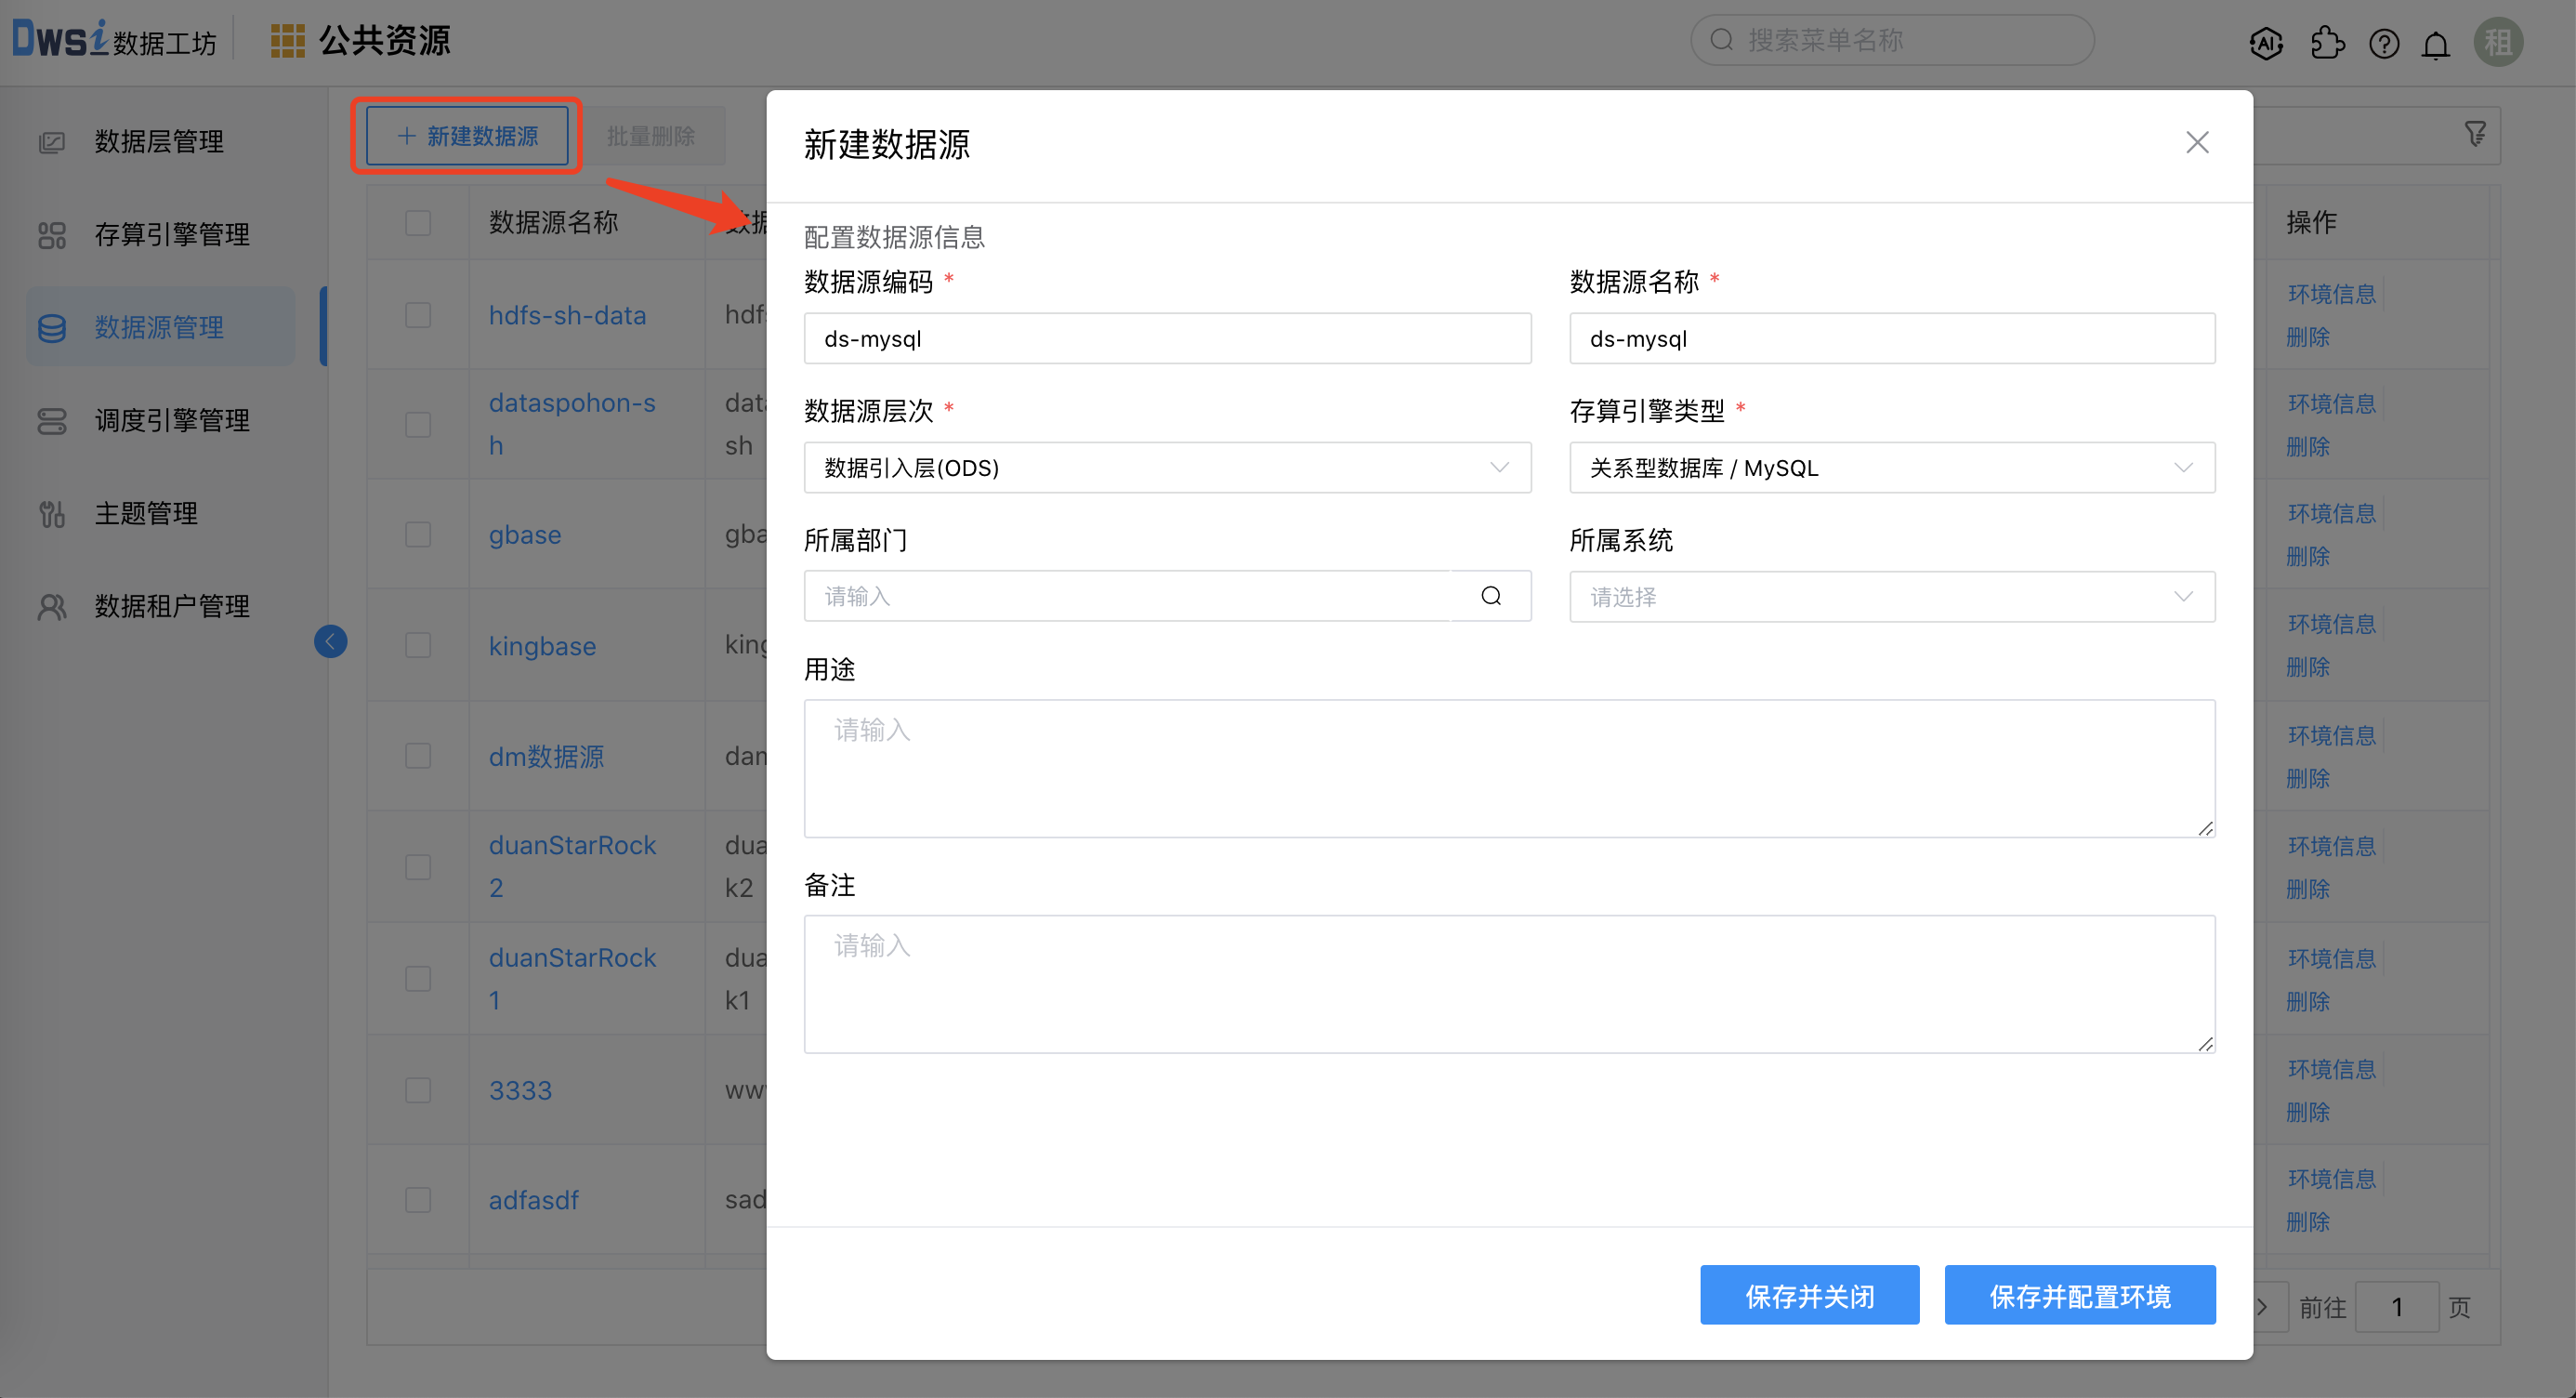Open the AI assistant icon in top bar
The image size is (2576, 1398).
2266,43
